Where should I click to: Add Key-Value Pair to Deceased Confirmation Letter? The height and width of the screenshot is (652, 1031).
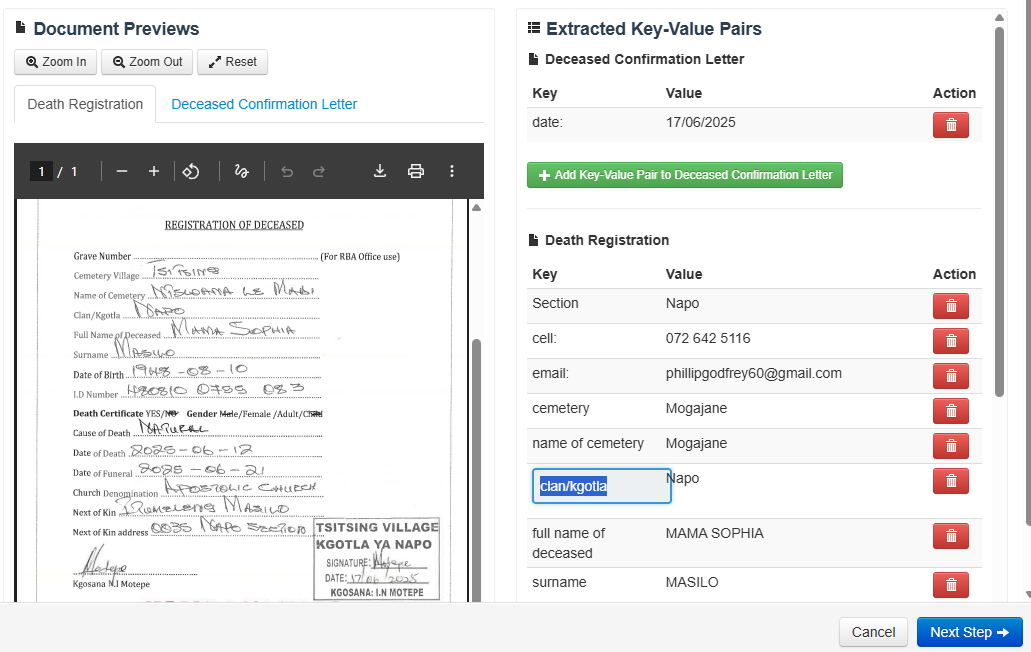click(685, 175)
